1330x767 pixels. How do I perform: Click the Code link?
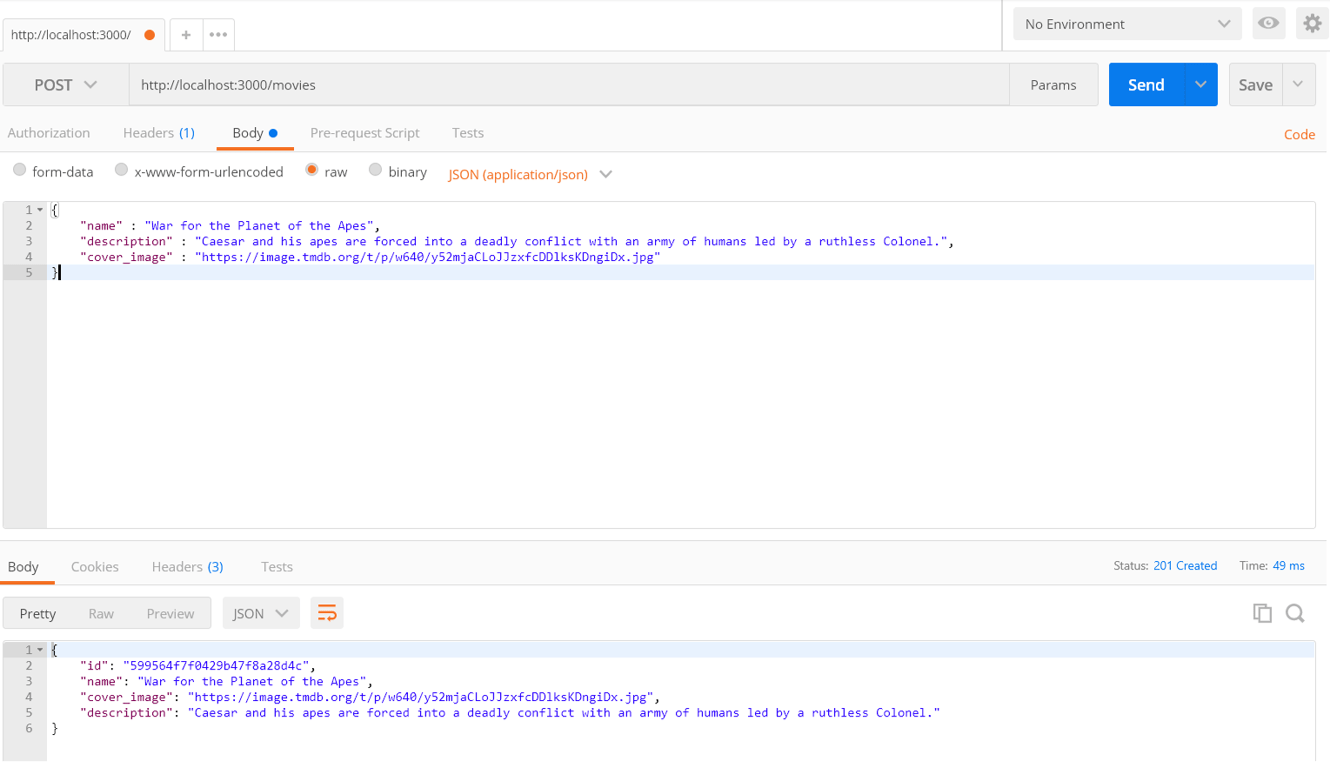click(x=1299, y=135)
